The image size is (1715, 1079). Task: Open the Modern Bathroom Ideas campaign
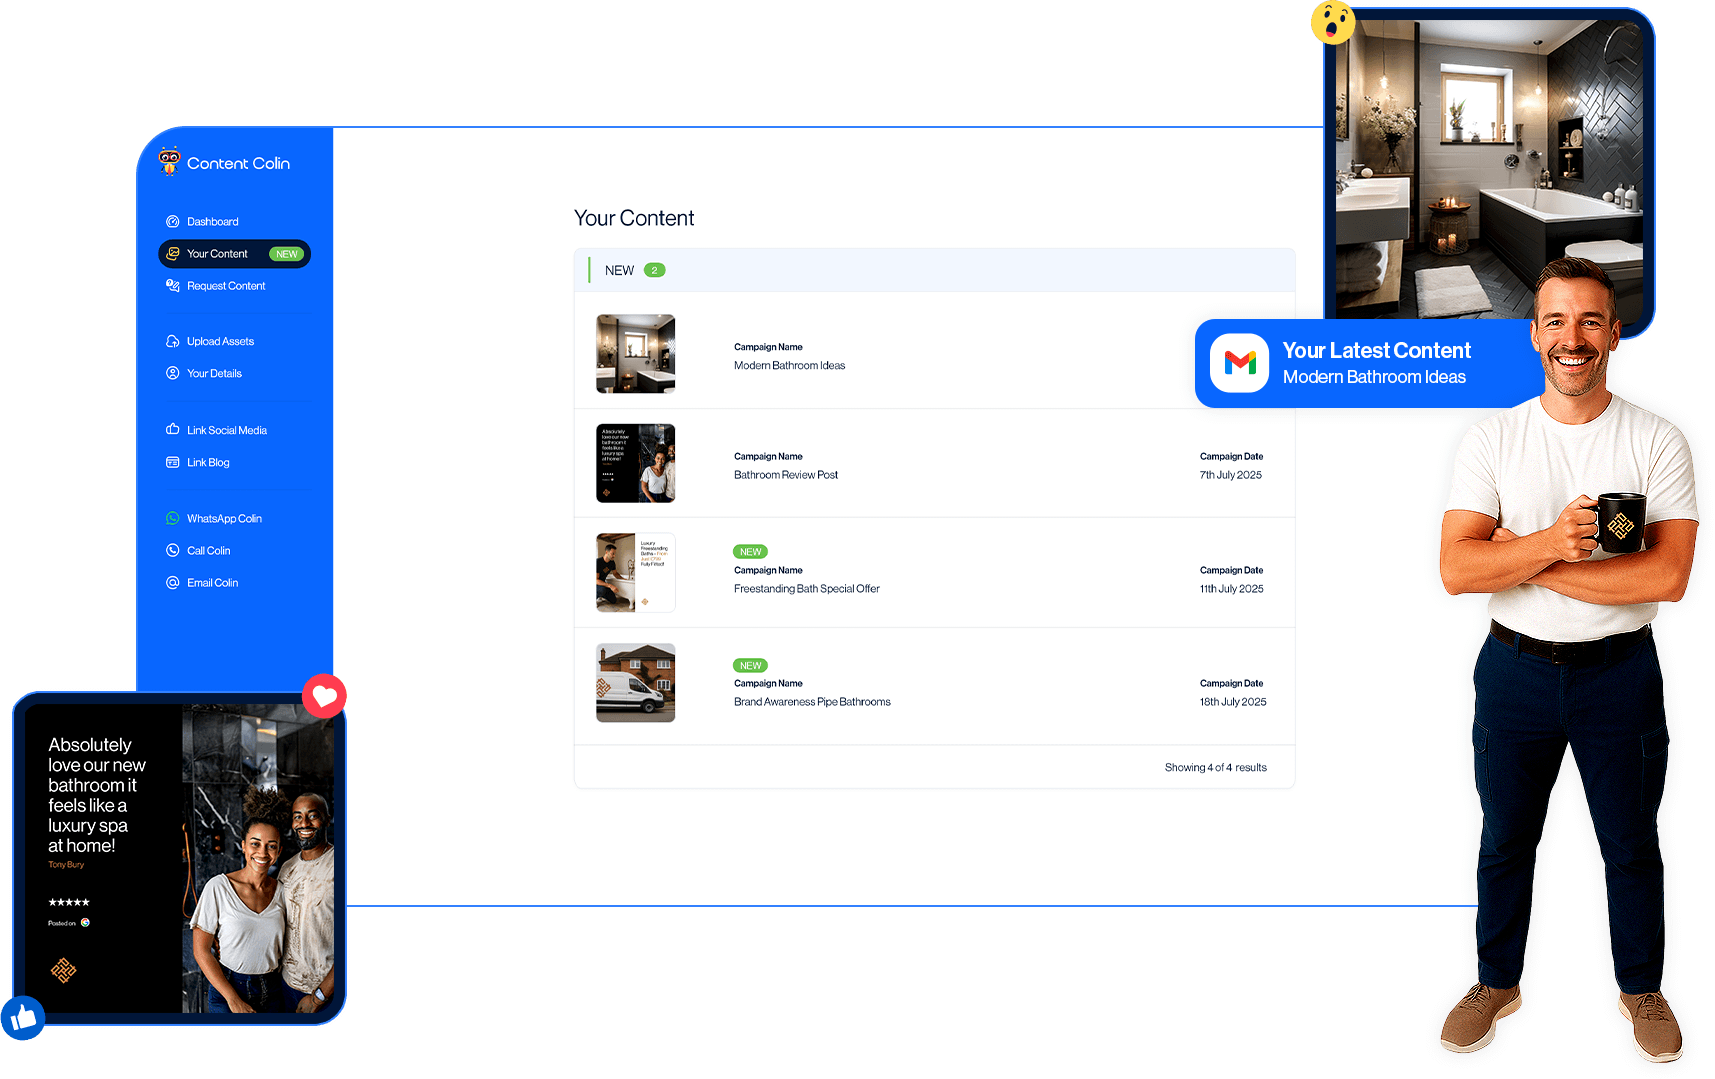789,366
